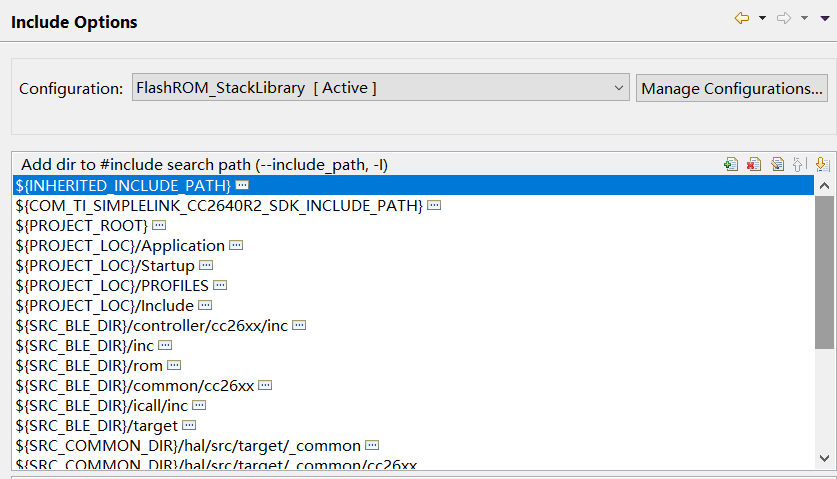Click ellipsis after ${SRC_BLE_DIR}/rom entry
Viewport: 837px width, 479px height.
tap(174, 366)
